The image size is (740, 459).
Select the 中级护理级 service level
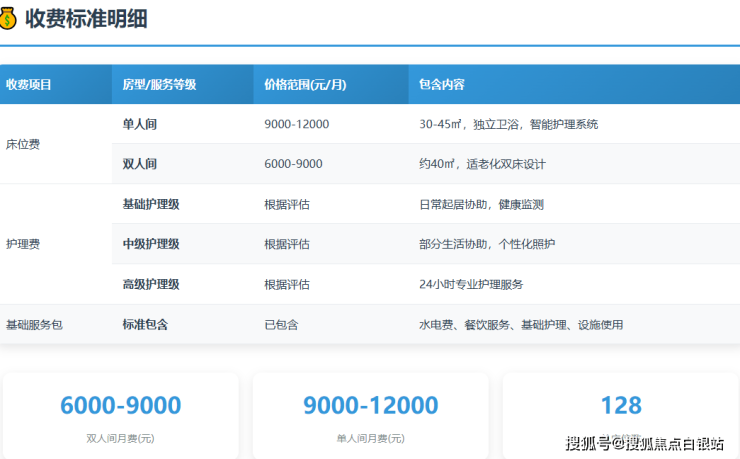(x=151, y=244)
